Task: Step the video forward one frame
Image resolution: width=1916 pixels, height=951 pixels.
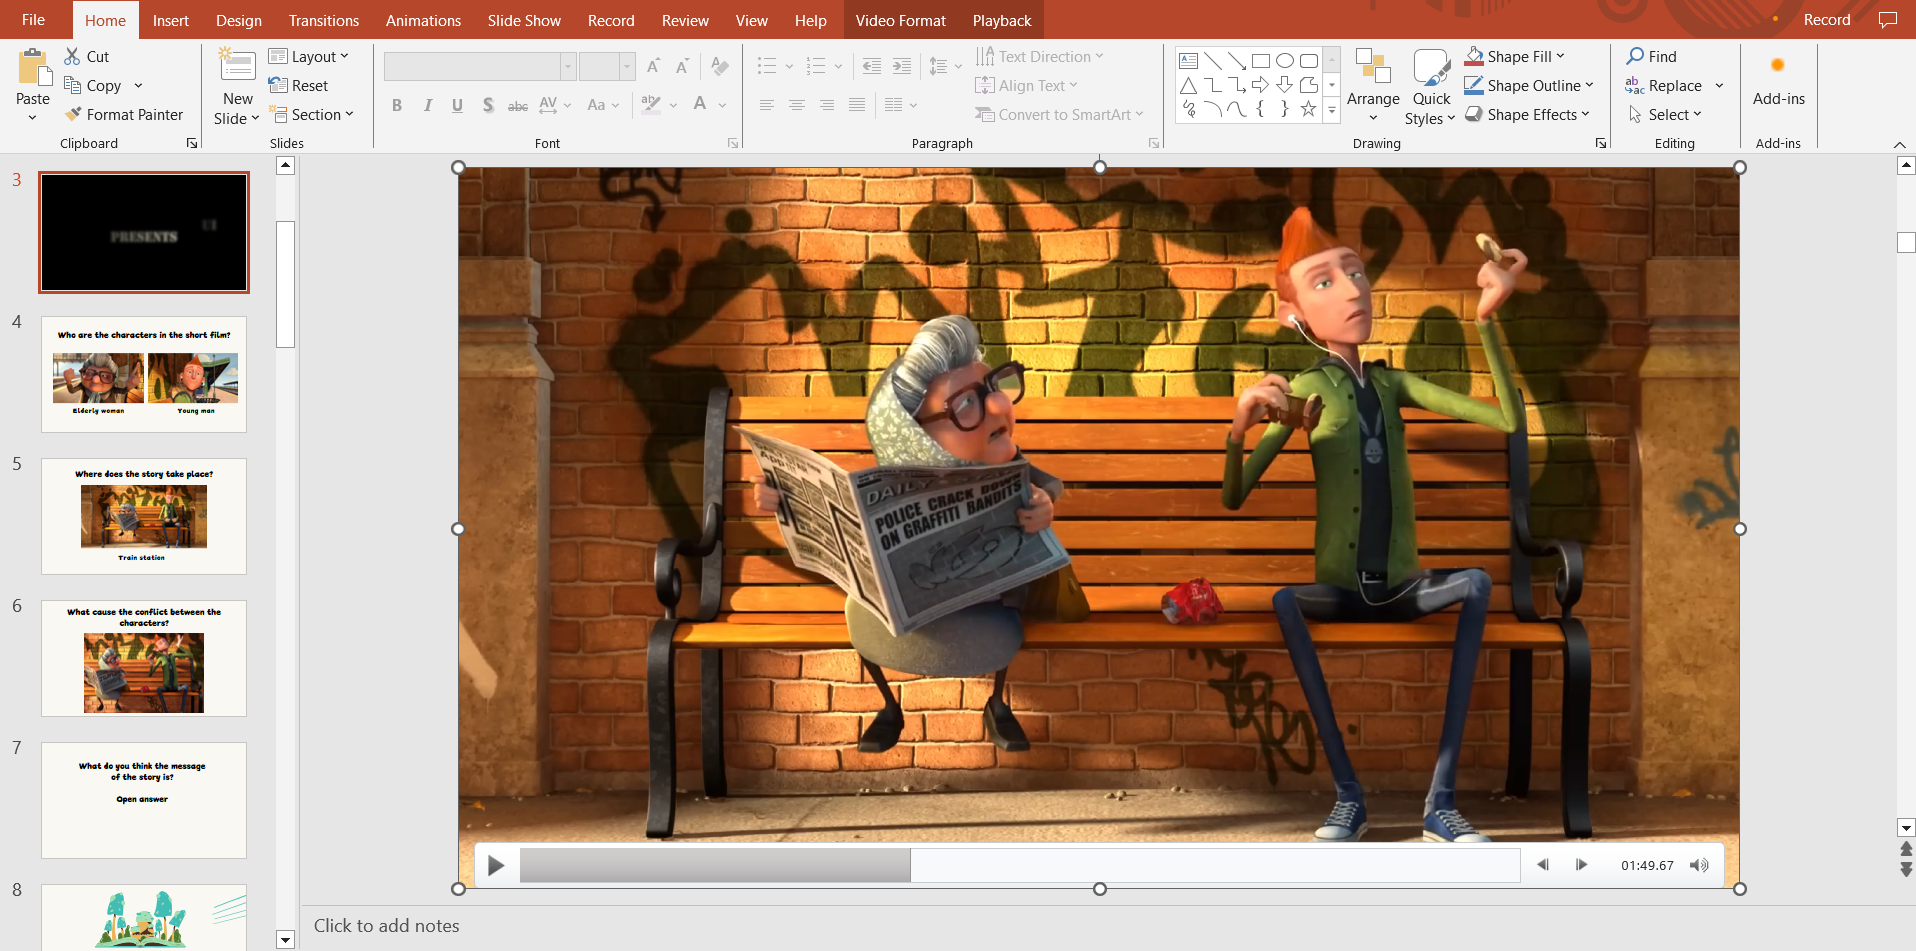Action: tap(1581, 866)
